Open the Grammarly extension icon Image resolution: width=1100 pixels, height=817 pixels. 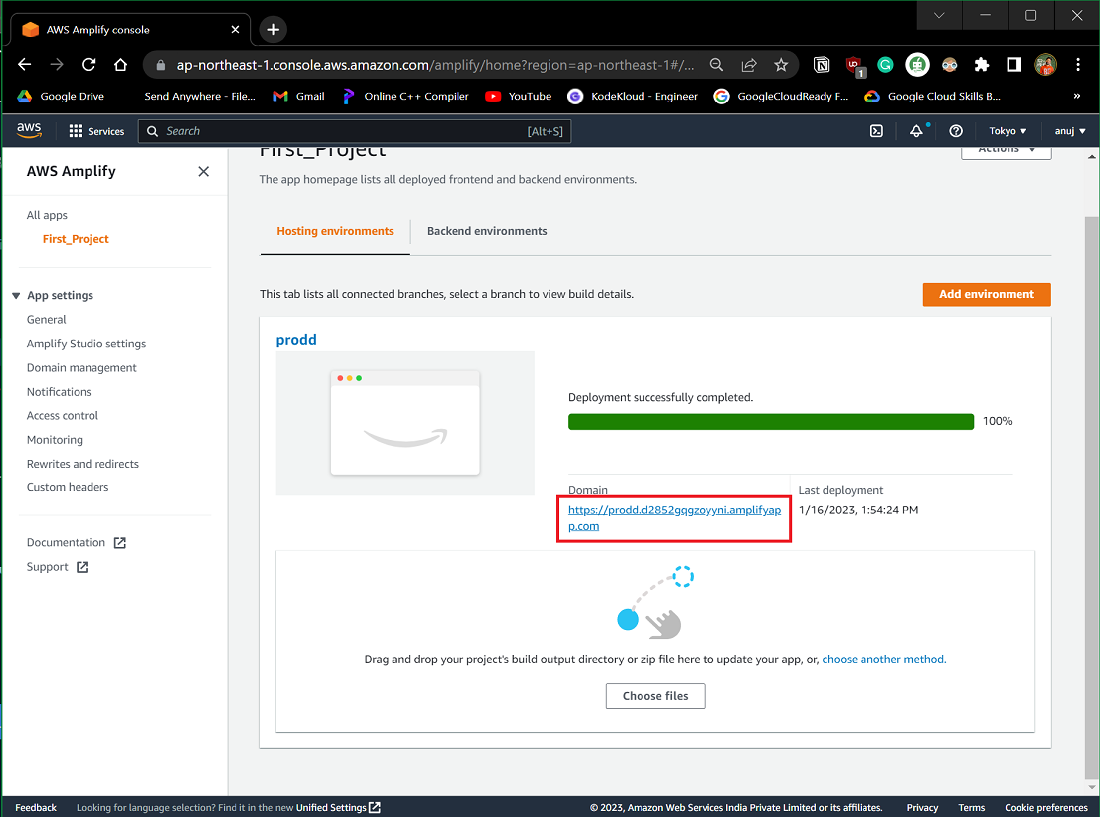point(885,65)
